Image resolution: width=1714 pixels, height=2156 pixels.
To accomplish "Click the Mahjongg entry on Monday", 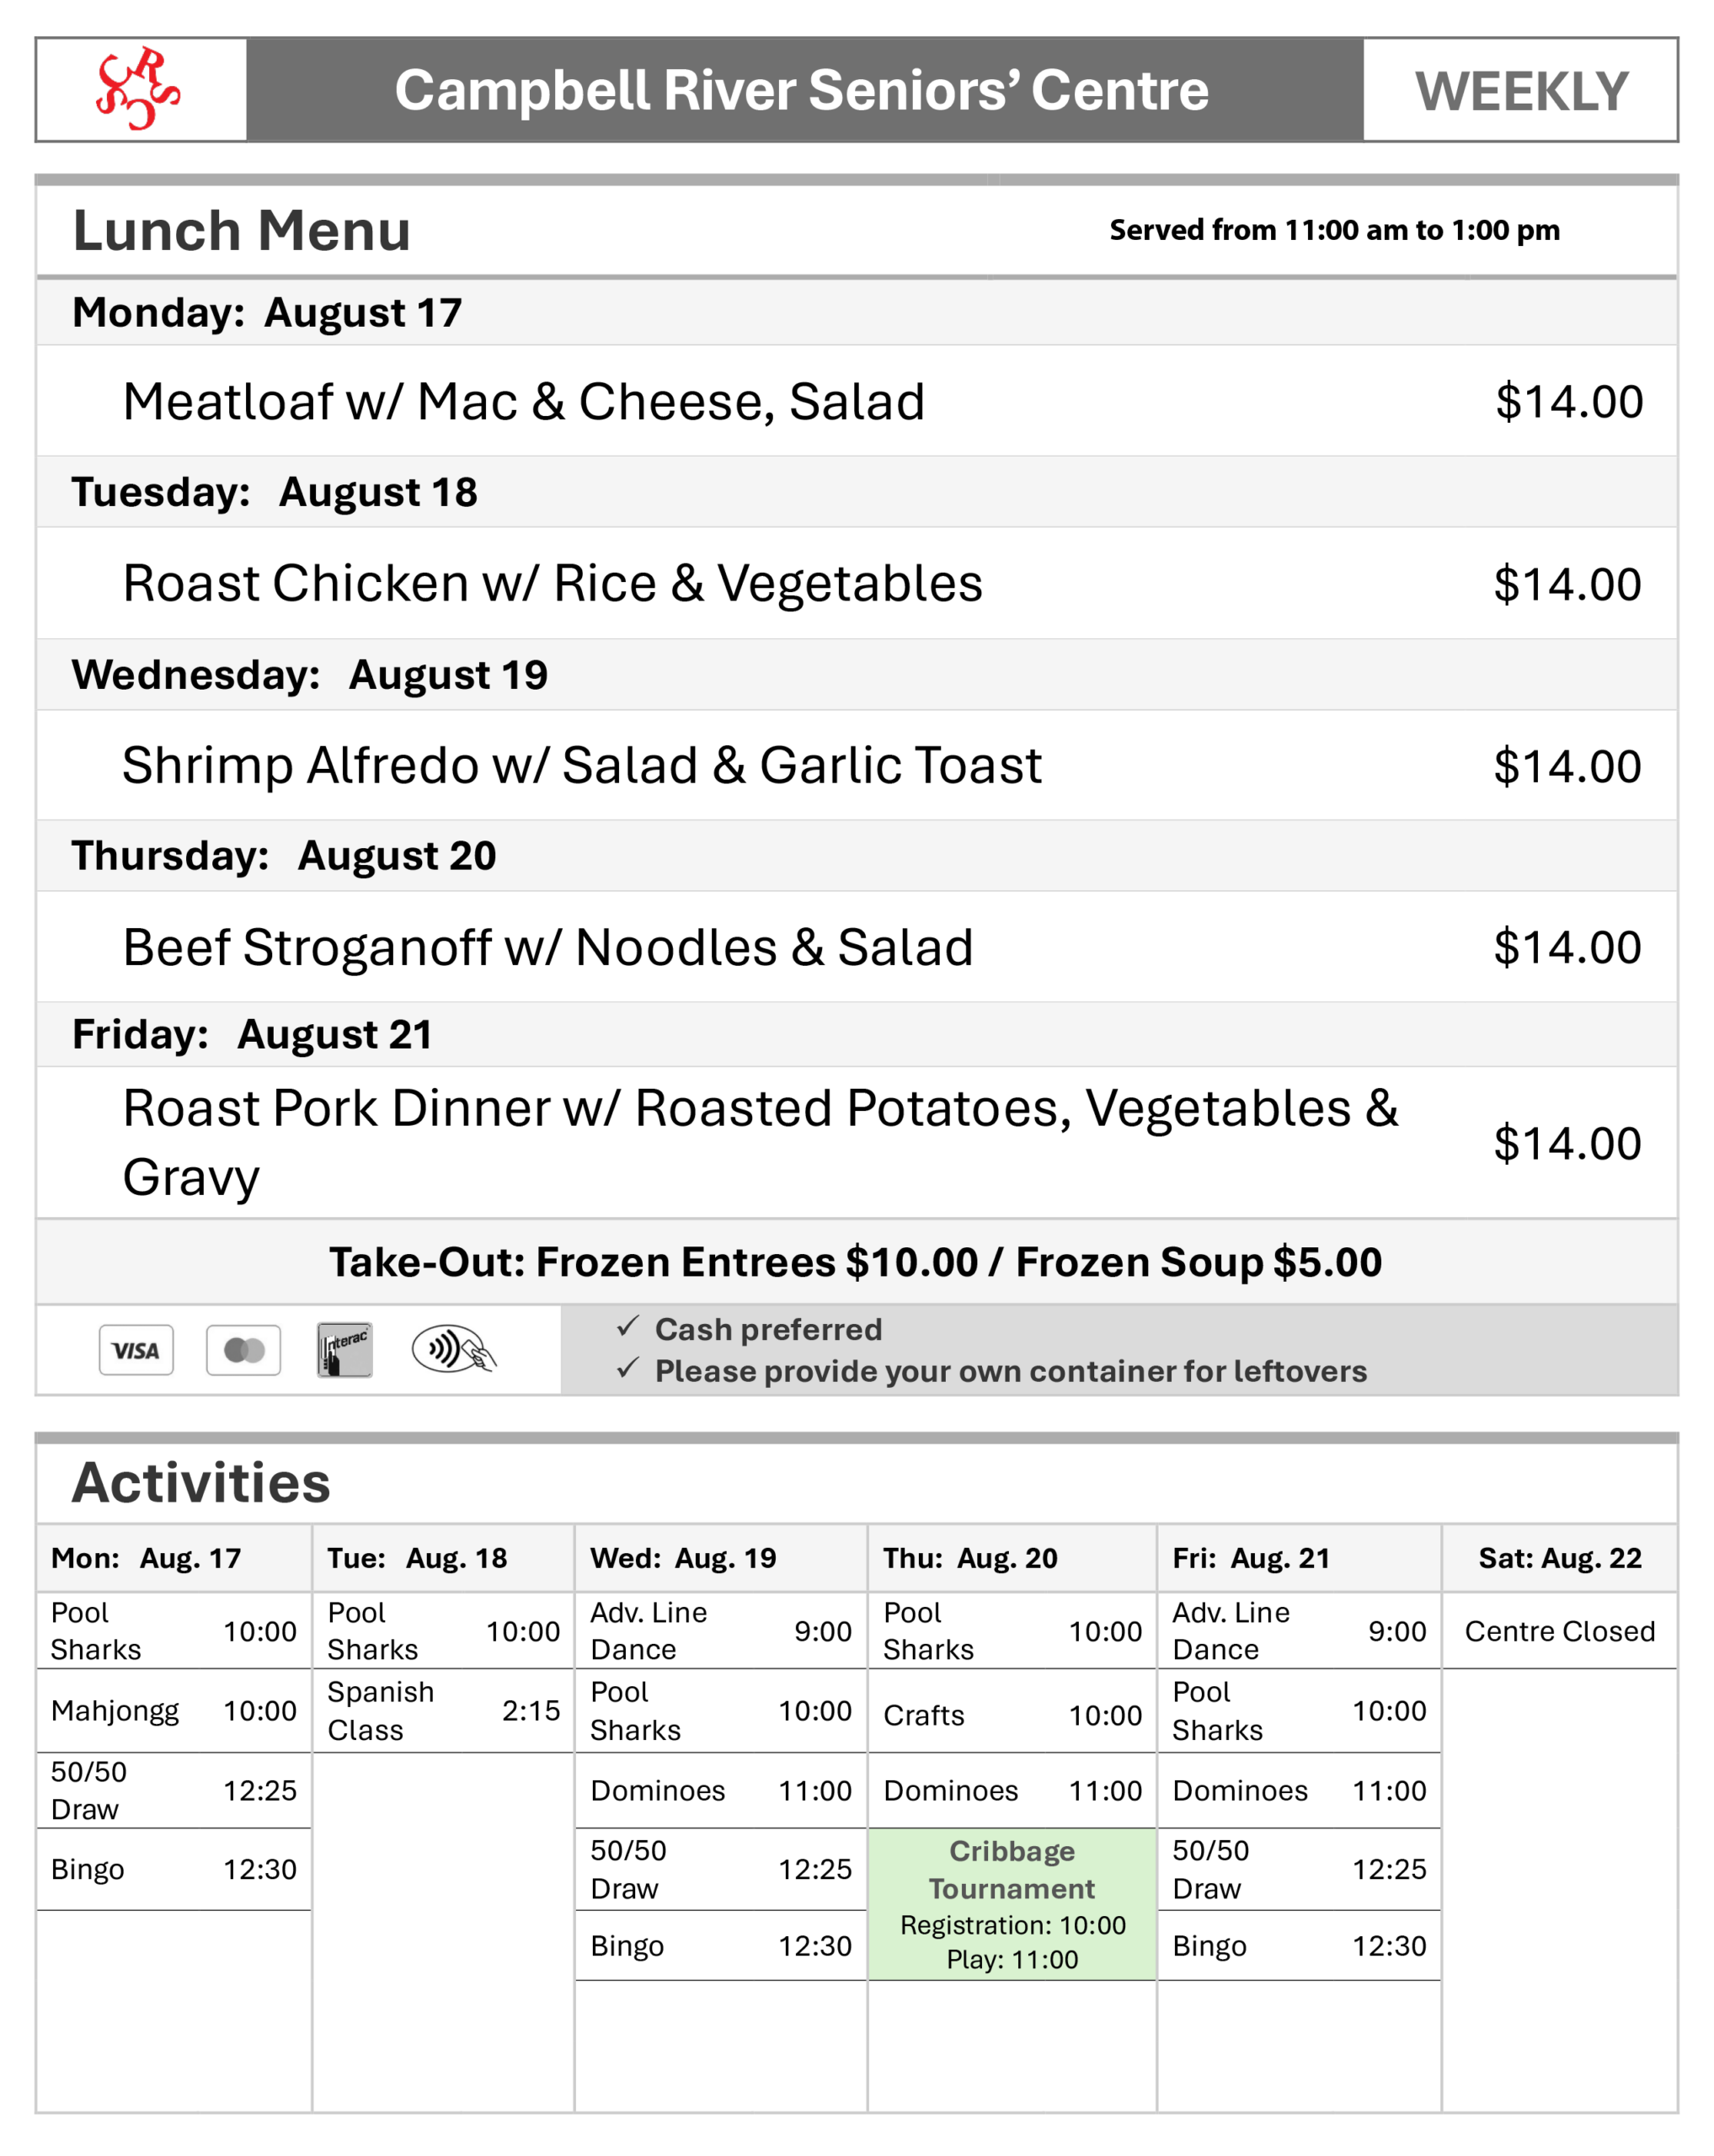I will (x=115, y=1711).
